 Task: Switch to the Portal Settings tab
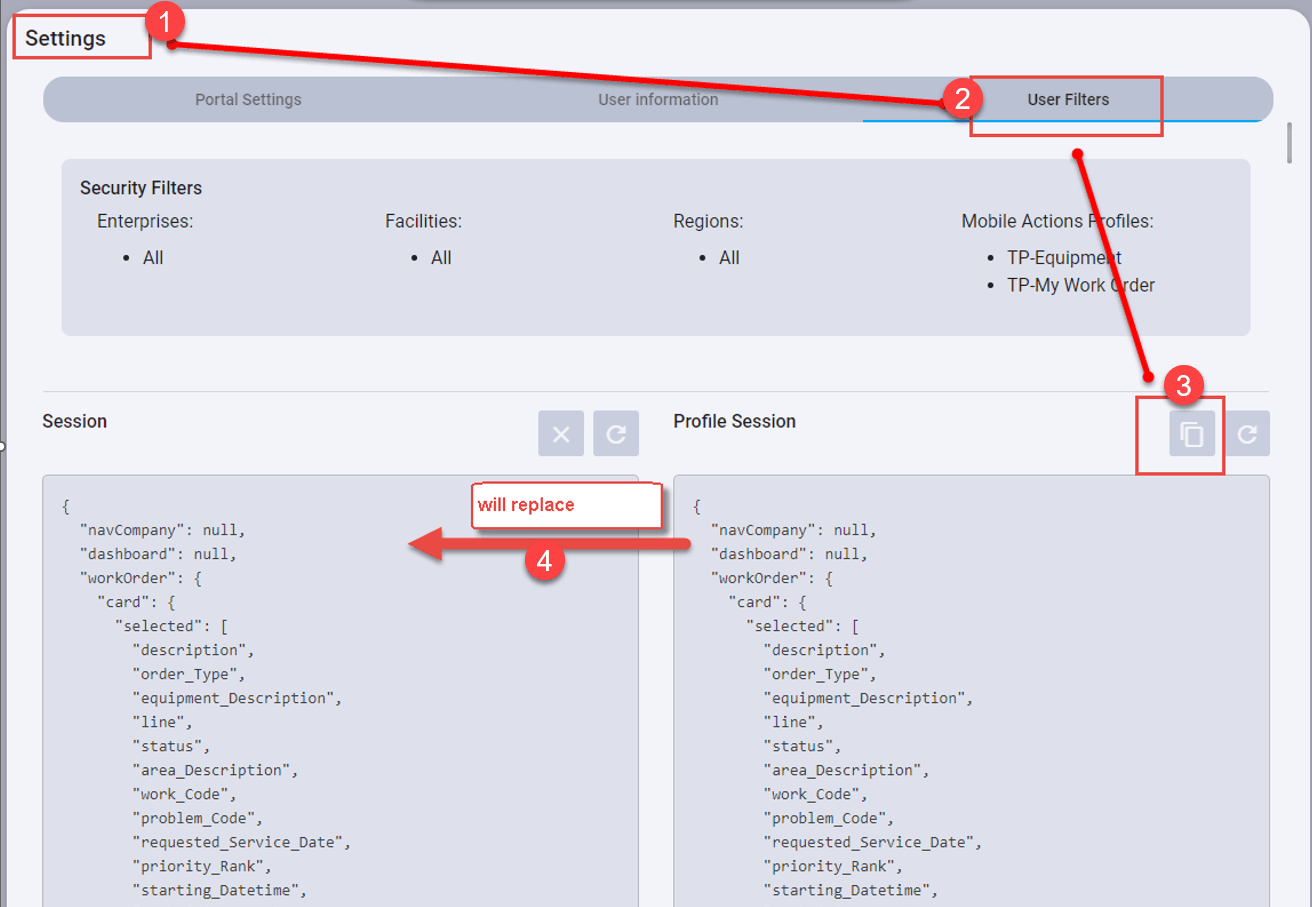pos(248,100)
